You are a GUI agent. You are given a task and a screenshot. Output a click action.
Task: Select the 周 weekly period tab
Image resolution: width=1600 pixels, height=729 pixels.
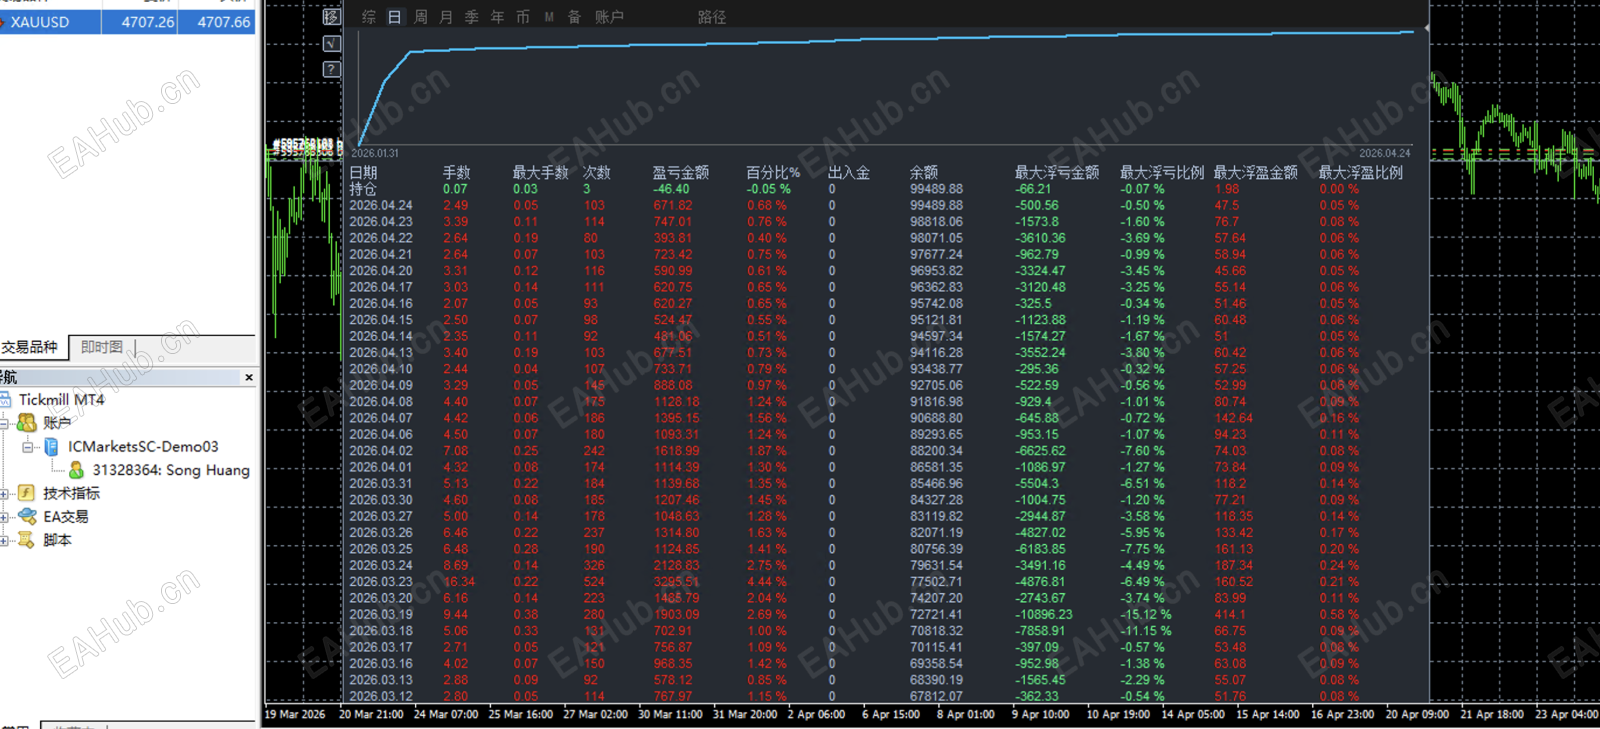tap(421, 17)
